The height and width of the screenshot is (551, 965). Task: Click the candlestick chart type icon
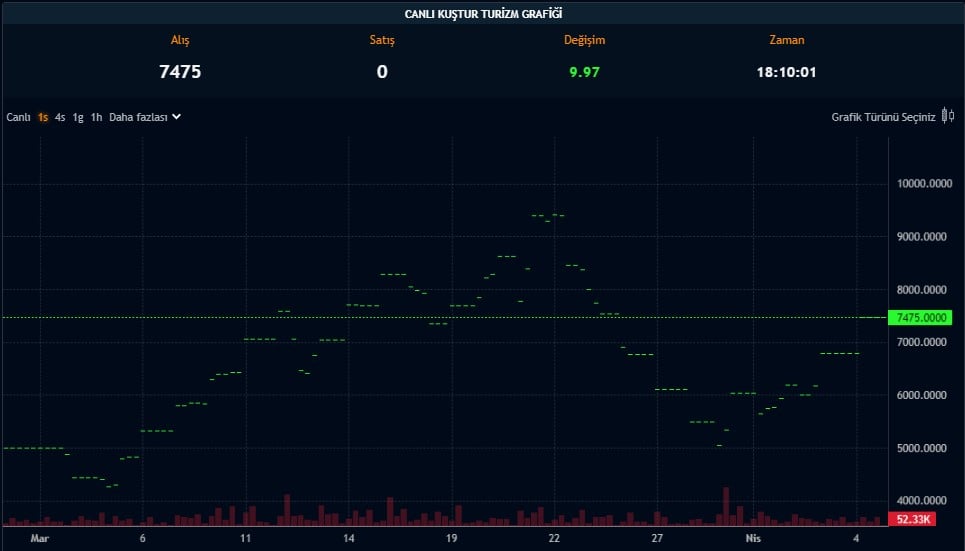(948, 117)
